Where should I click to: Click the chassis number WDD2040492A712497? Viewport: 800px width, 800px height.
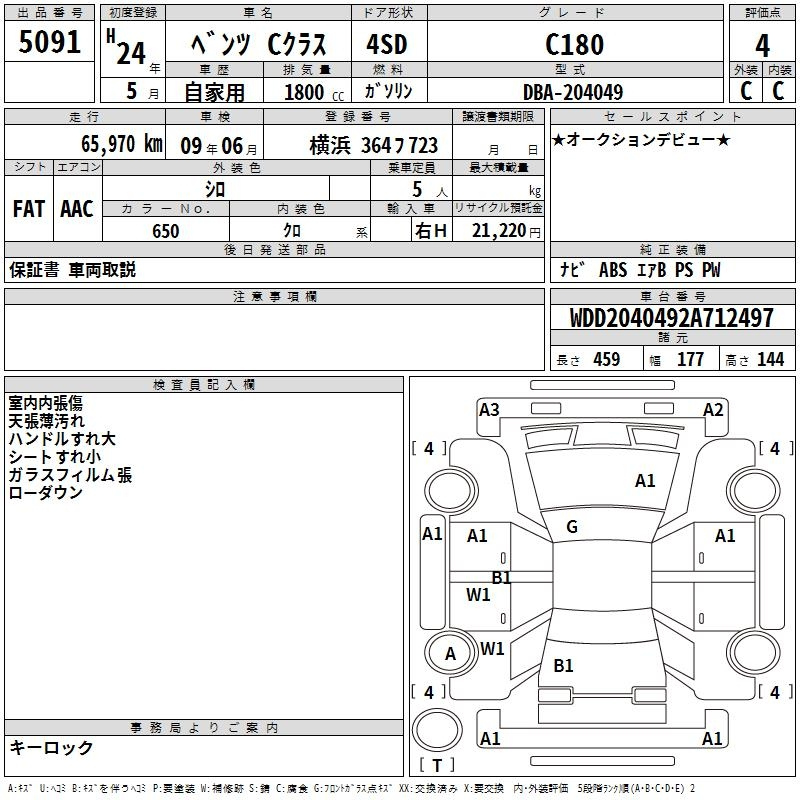pyautogui.click(x=672, y=318)
